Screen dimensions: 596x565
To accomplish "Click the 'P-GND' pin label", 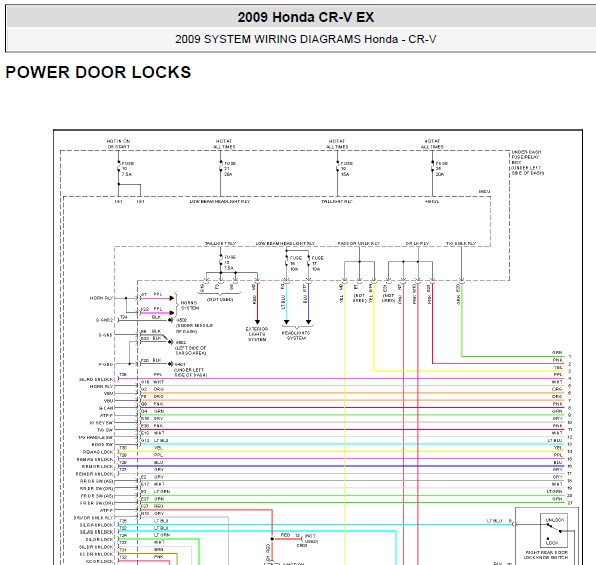I will point(106,364).
